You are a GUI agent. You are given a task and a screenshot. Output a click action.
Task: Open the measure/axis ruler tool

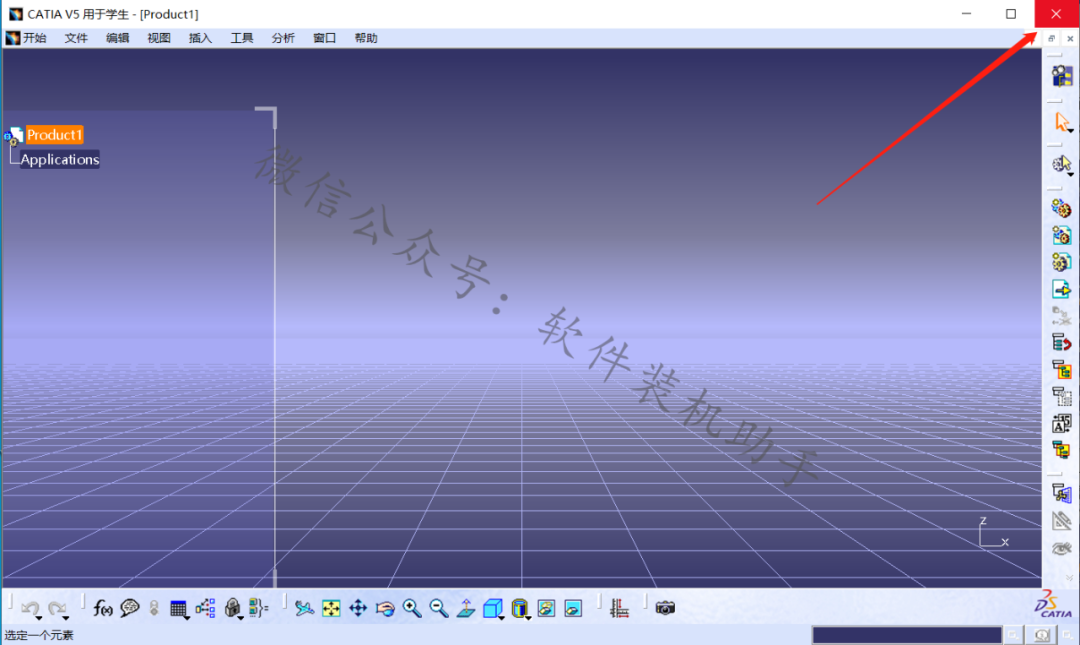pos(619,608)
